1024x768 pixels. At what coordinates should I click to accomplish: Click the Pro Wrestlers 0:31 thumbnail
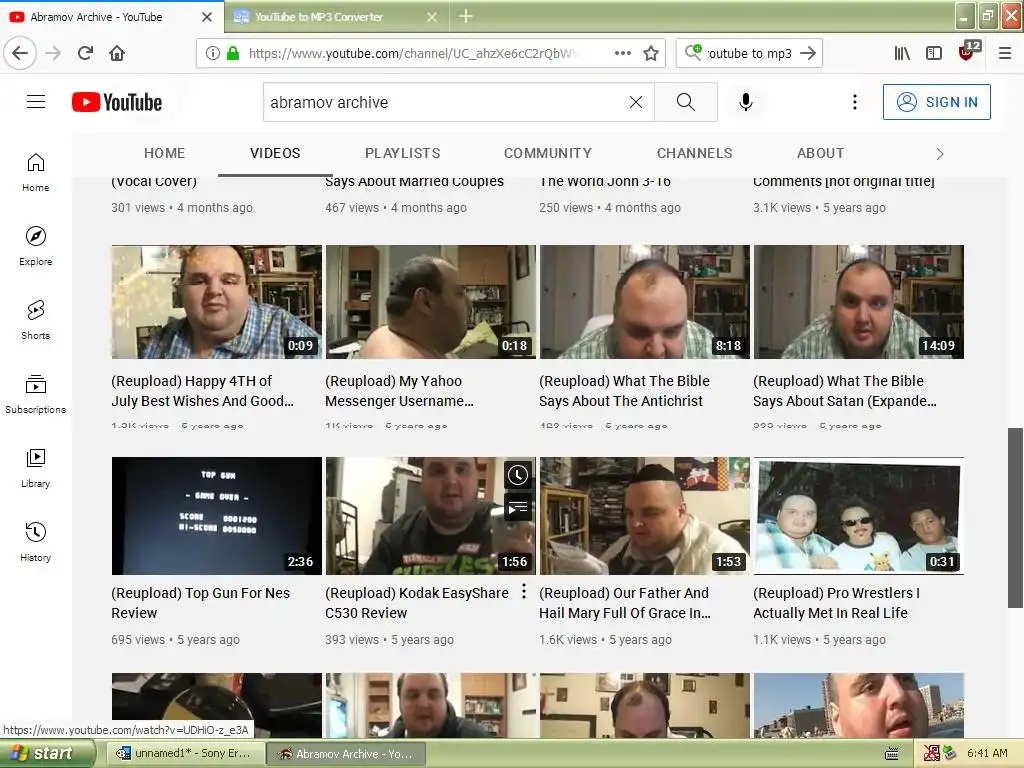[859, 515]
